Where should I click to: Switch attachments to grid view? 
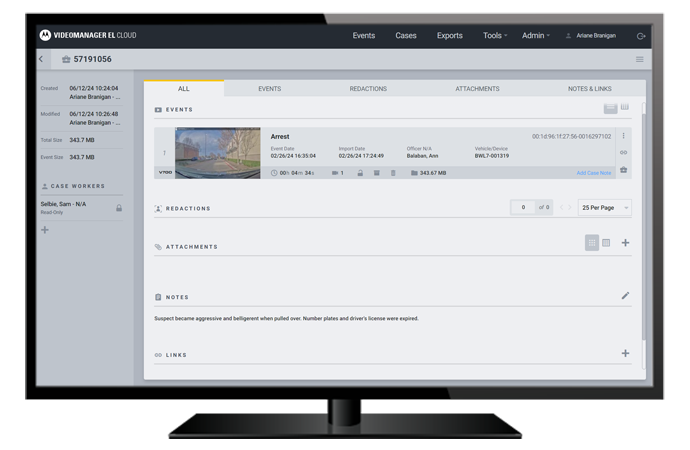[592, 243]
